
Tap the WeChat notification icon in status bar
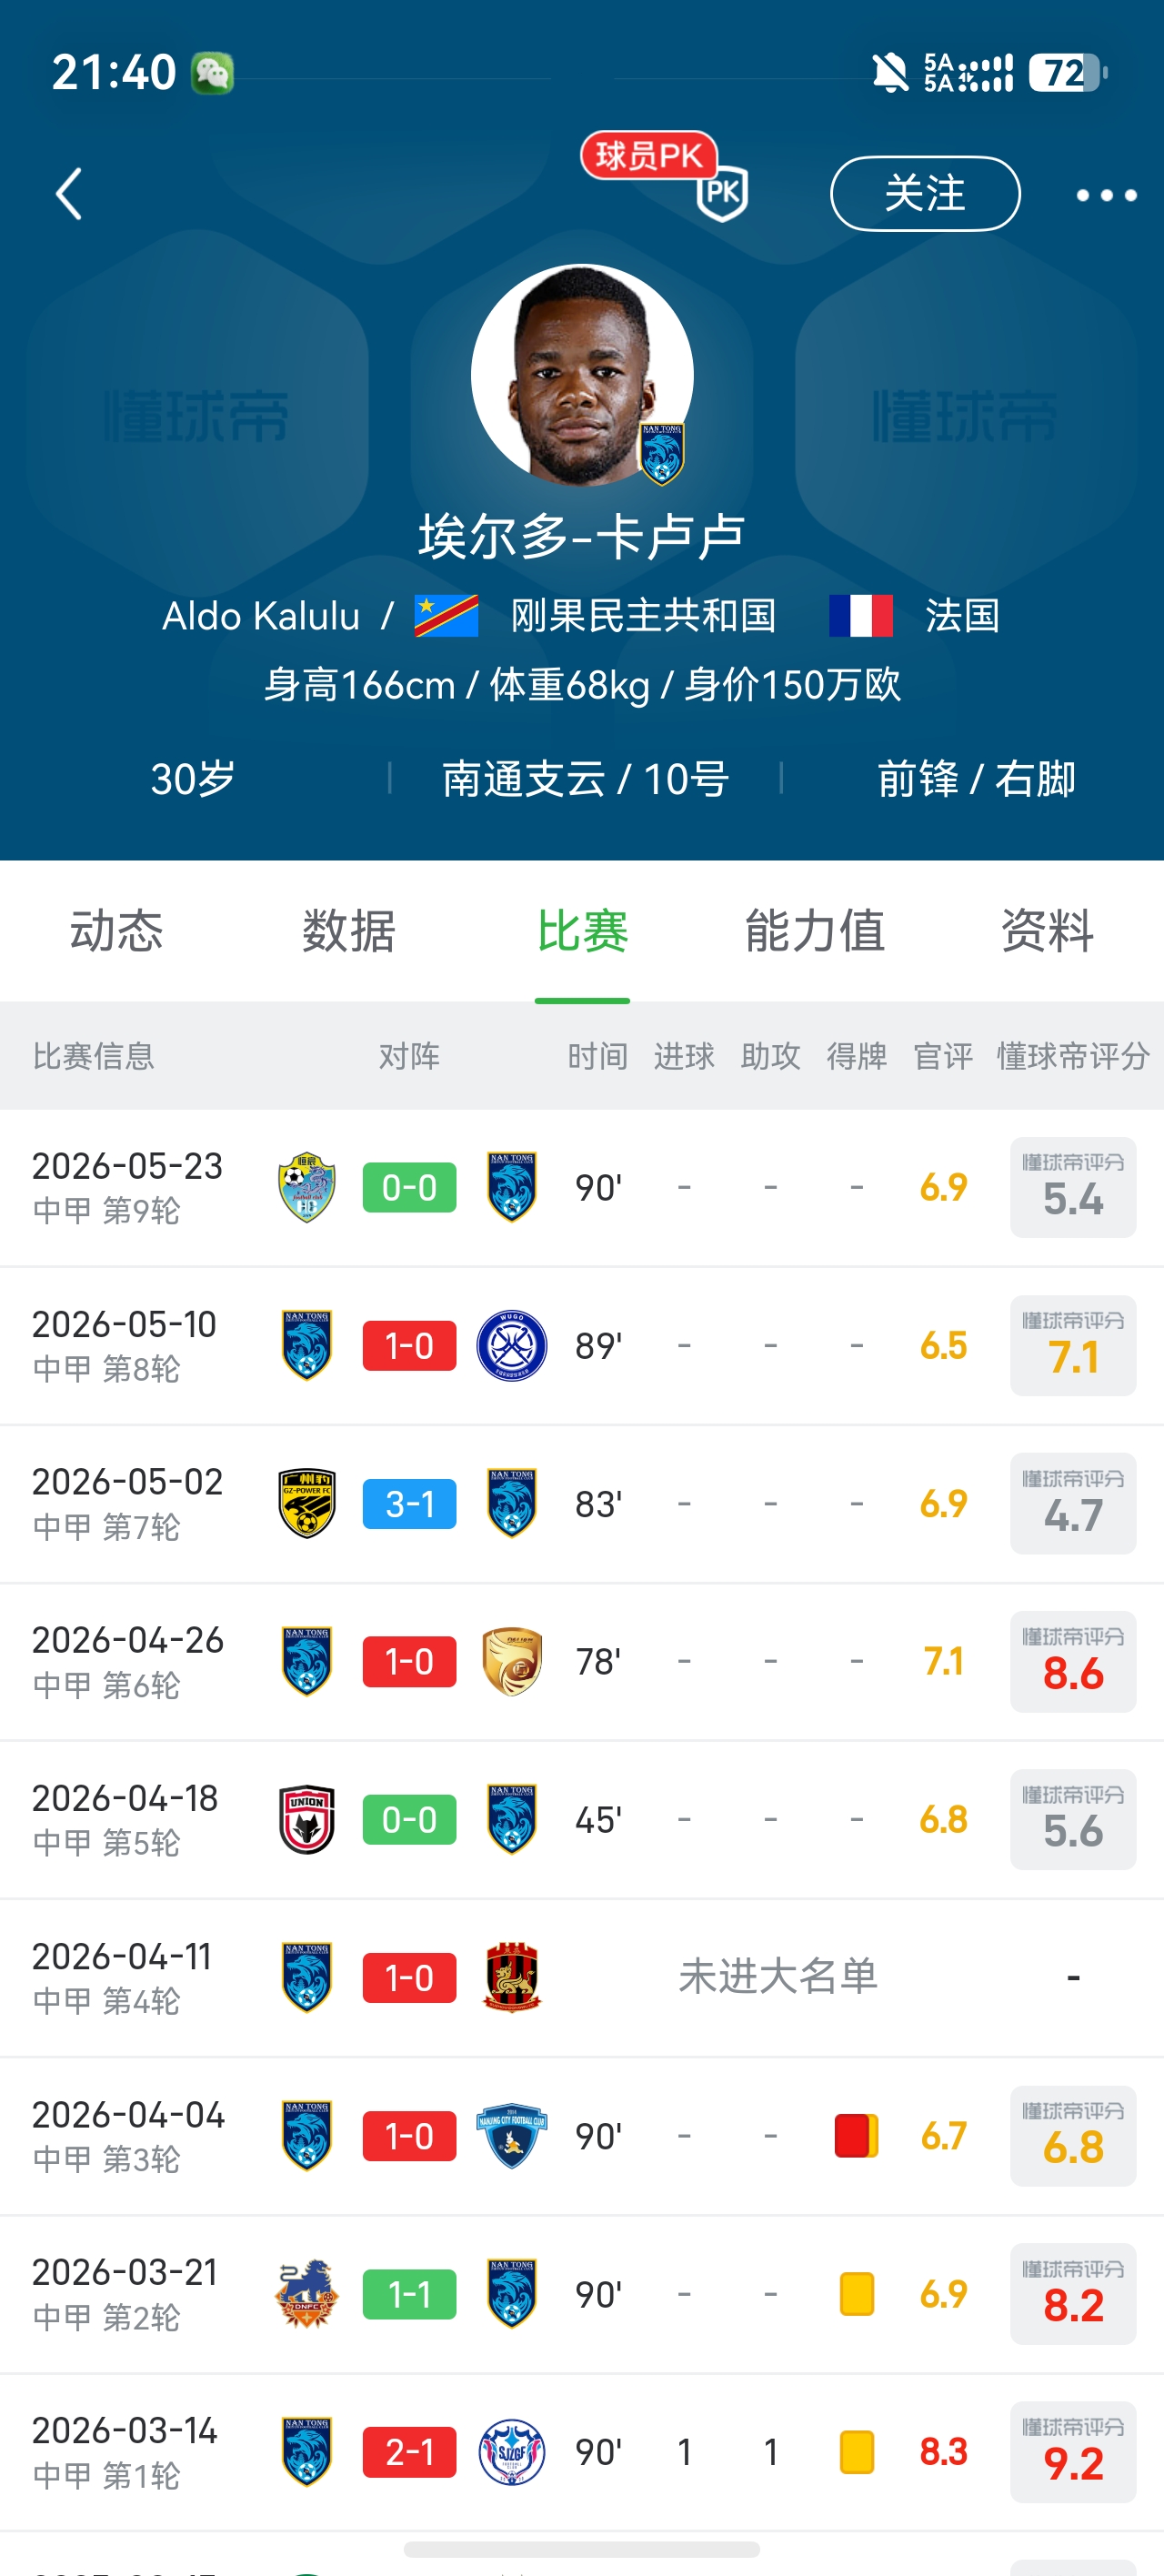click(212, 73)
